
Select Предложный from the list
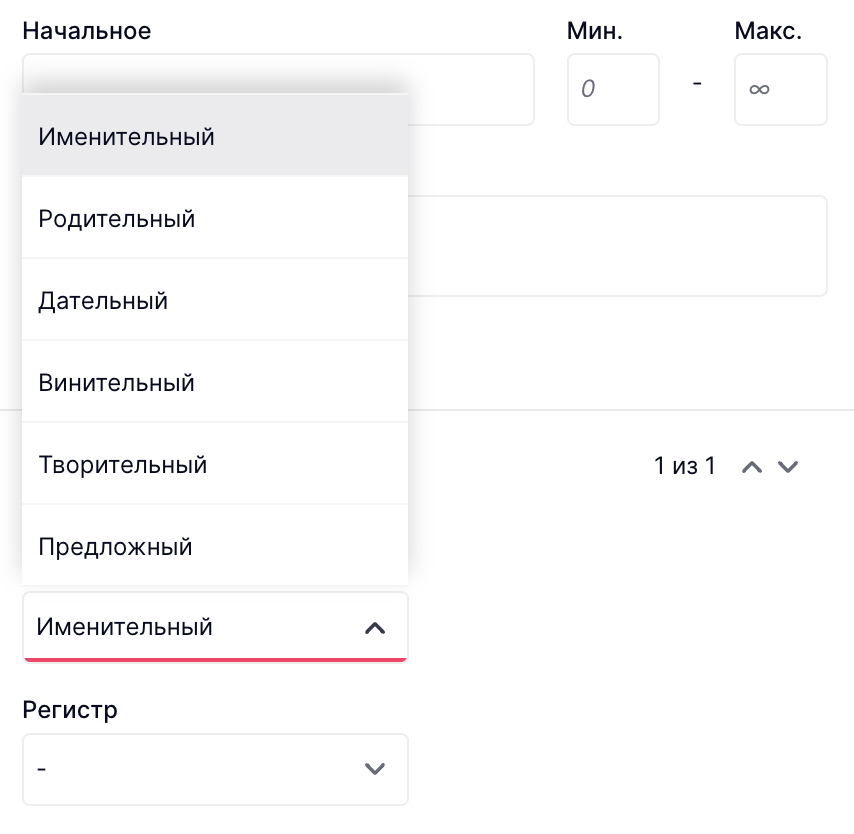(x=215, y=546)
